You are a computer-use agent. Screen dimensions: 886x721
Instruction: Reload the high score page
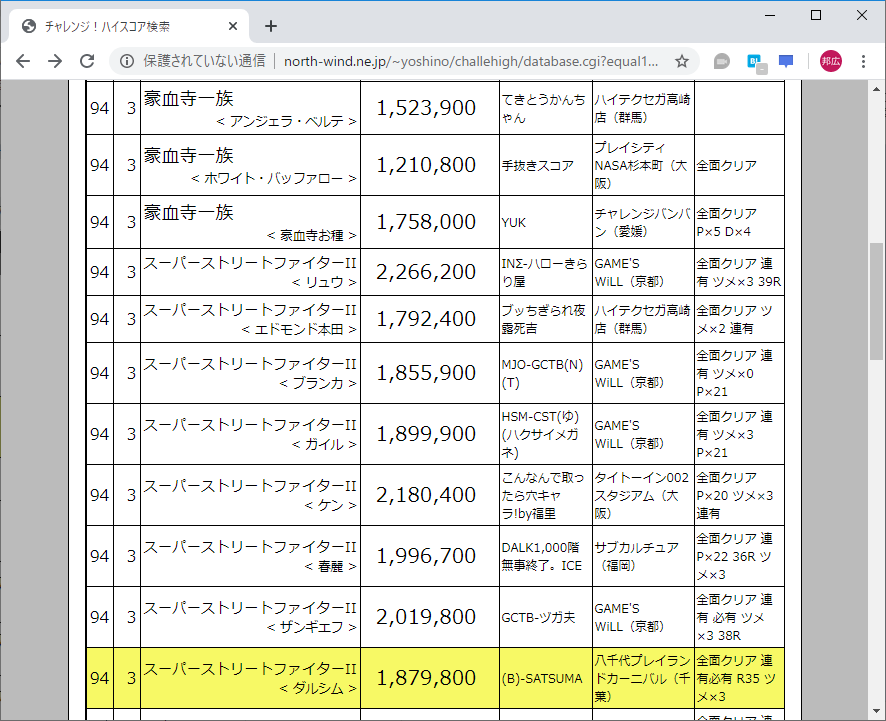88,61
